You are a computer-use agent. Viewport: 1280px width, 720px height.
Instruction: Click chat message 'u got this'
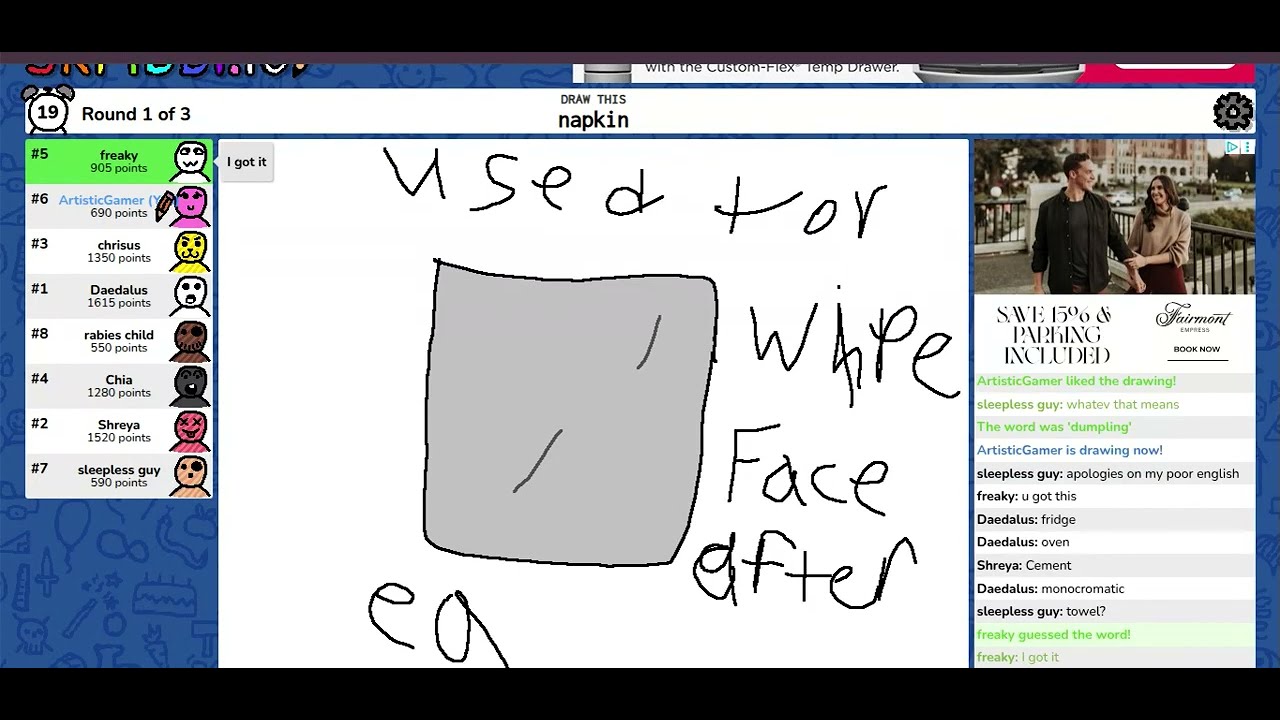coord(1026,496)
